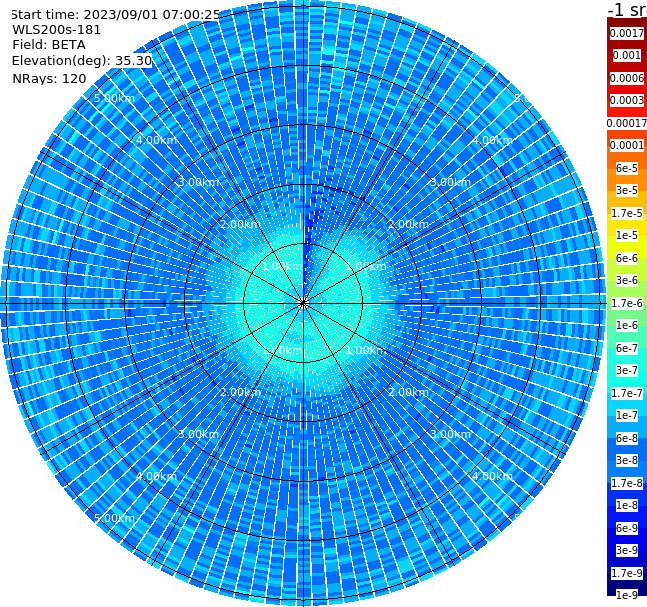Viewport: 647px width, 607px height.
Task: Click the 1.7e-5 colorbar value
Action: coord(627,213)
